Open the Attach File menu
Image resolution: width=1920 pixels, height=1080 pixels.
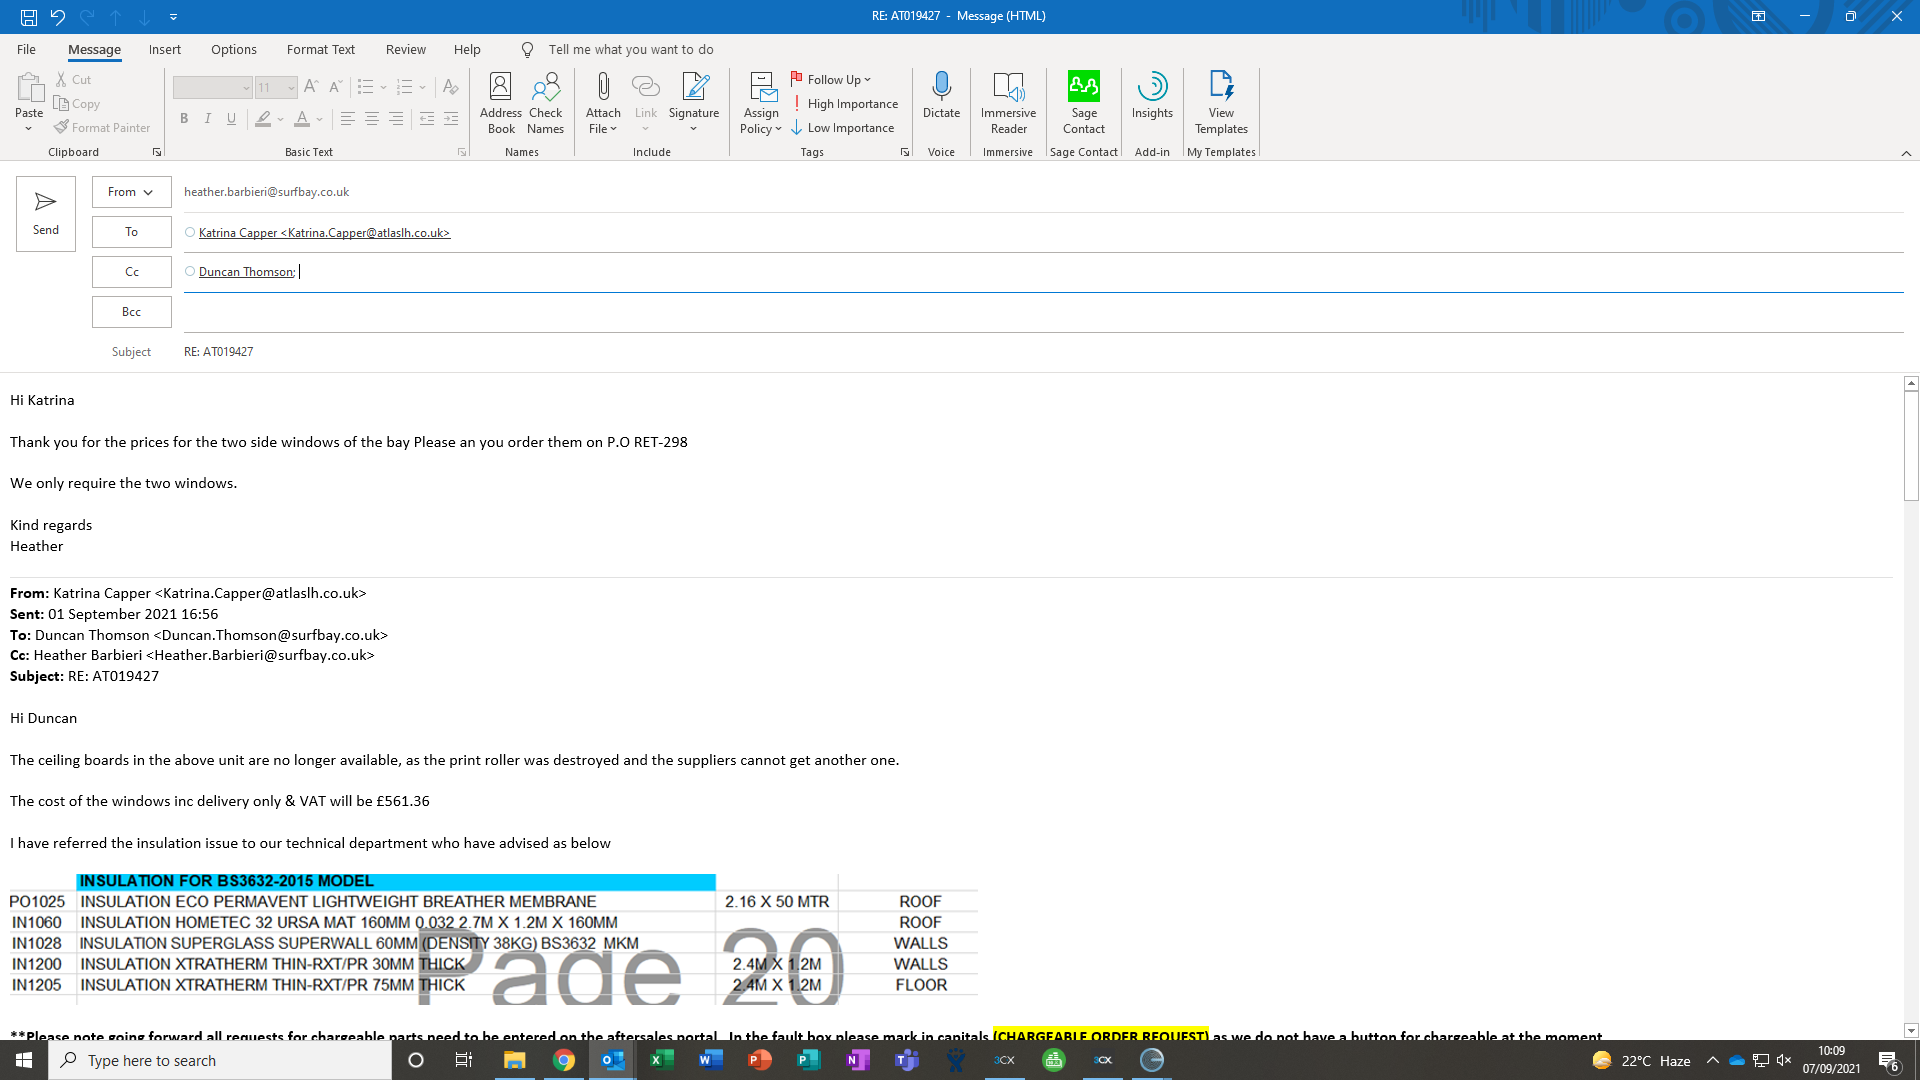click(x=603, y=102)
